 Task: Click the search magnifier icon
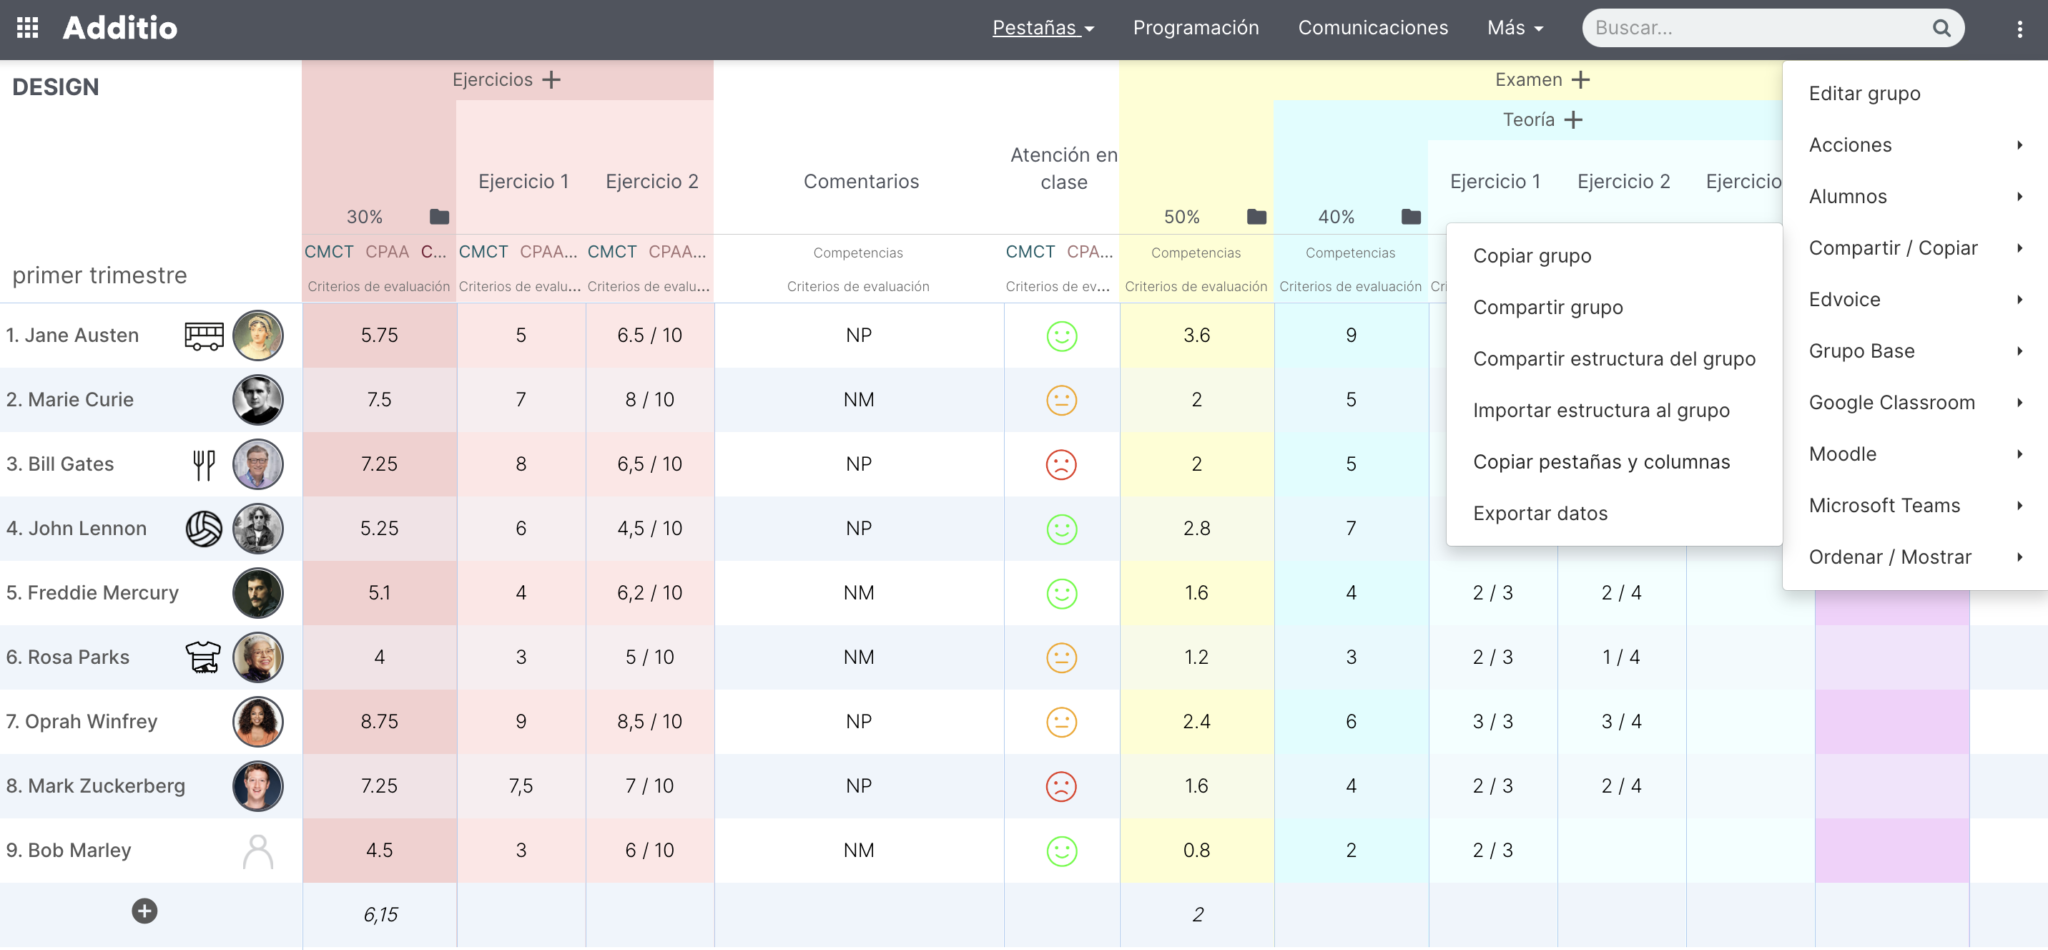[x=1941, y=28]
